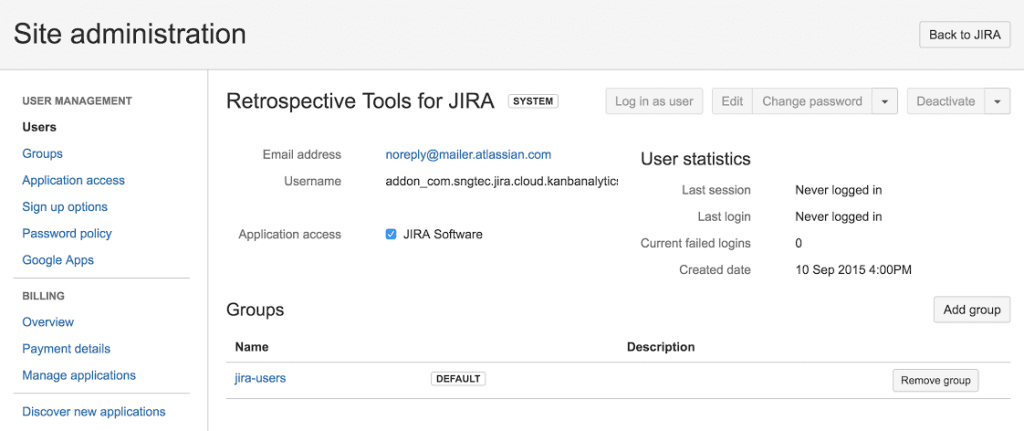Go to Groups in the sidebar
Viewport: 1024px width, 431px height.
tap(42, 153)
